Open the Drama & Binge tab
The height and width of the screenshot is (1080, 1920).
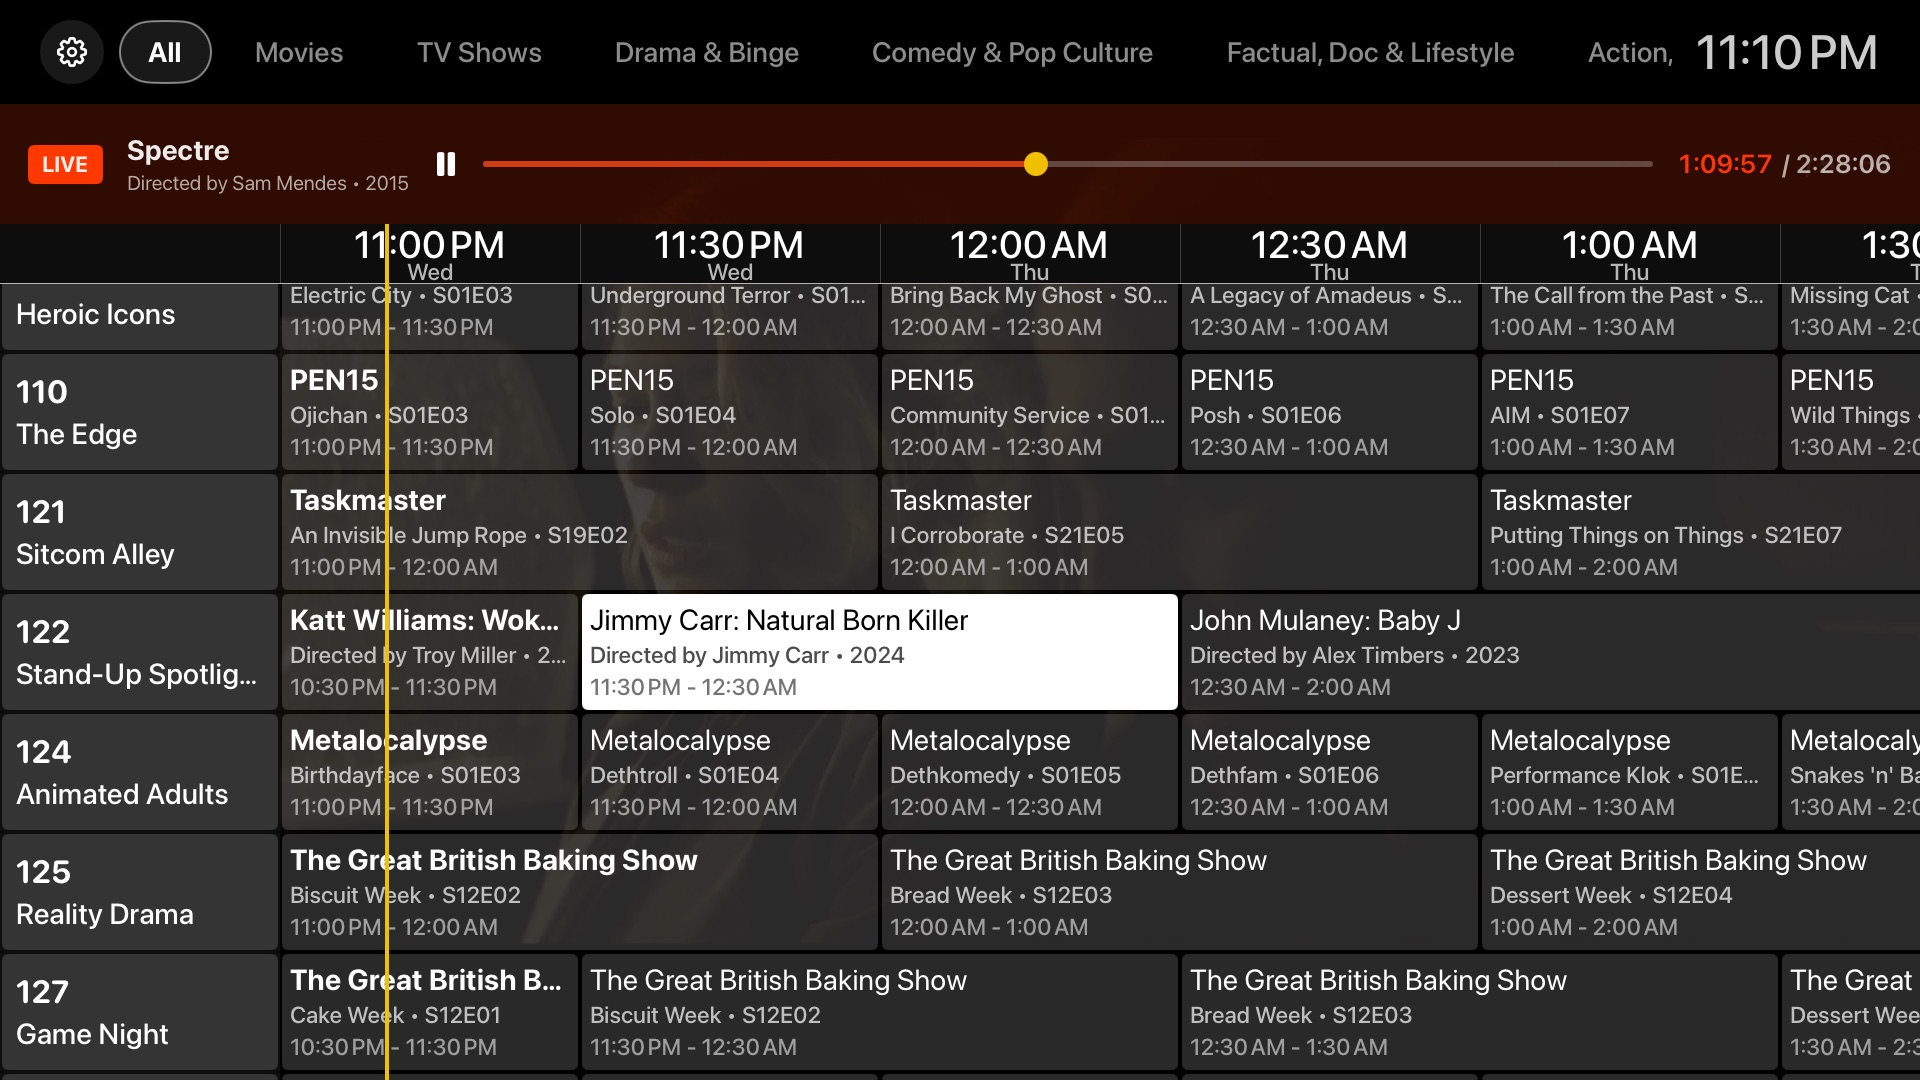click(x=707, y=52)
